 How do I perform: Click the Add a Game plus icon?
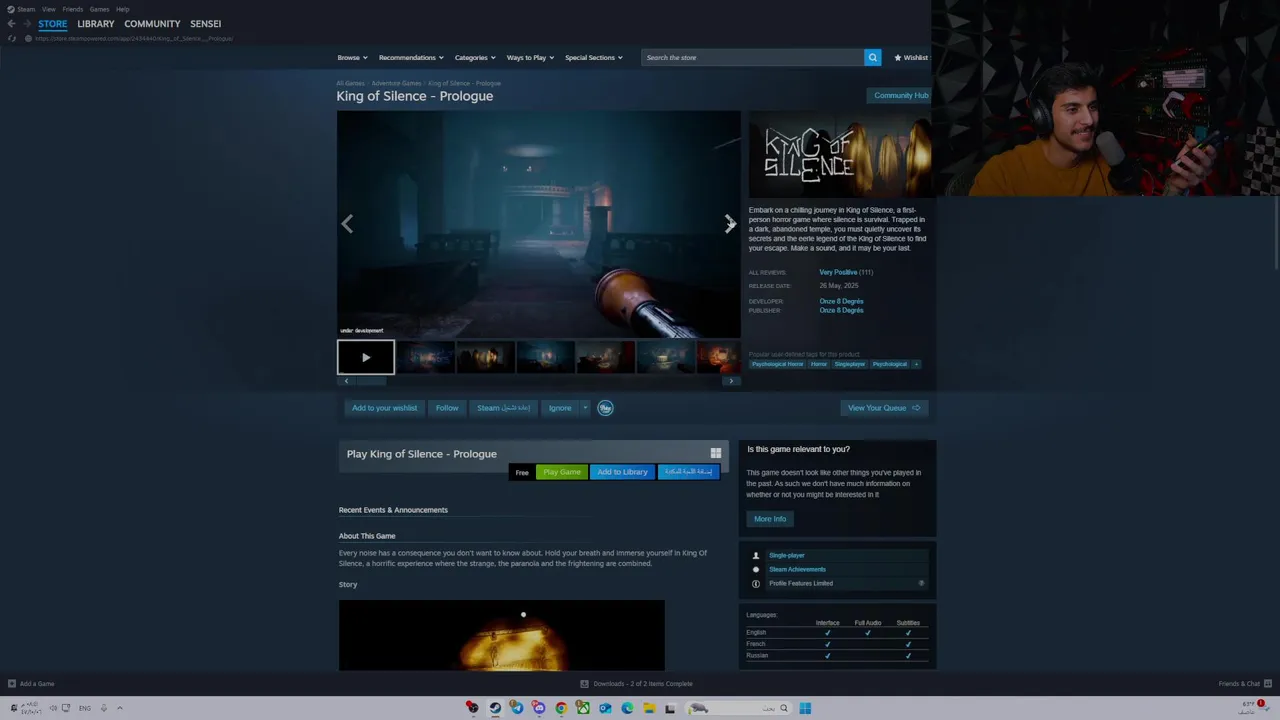tap(12, 684)
